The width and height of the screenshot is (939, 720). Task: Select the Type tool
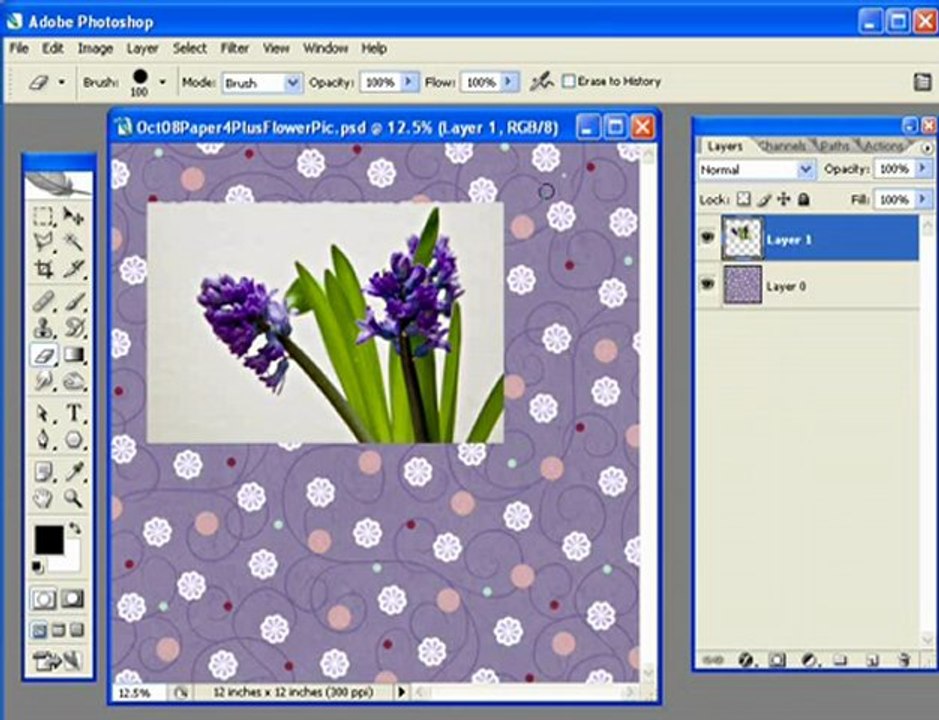pos(74,413)
